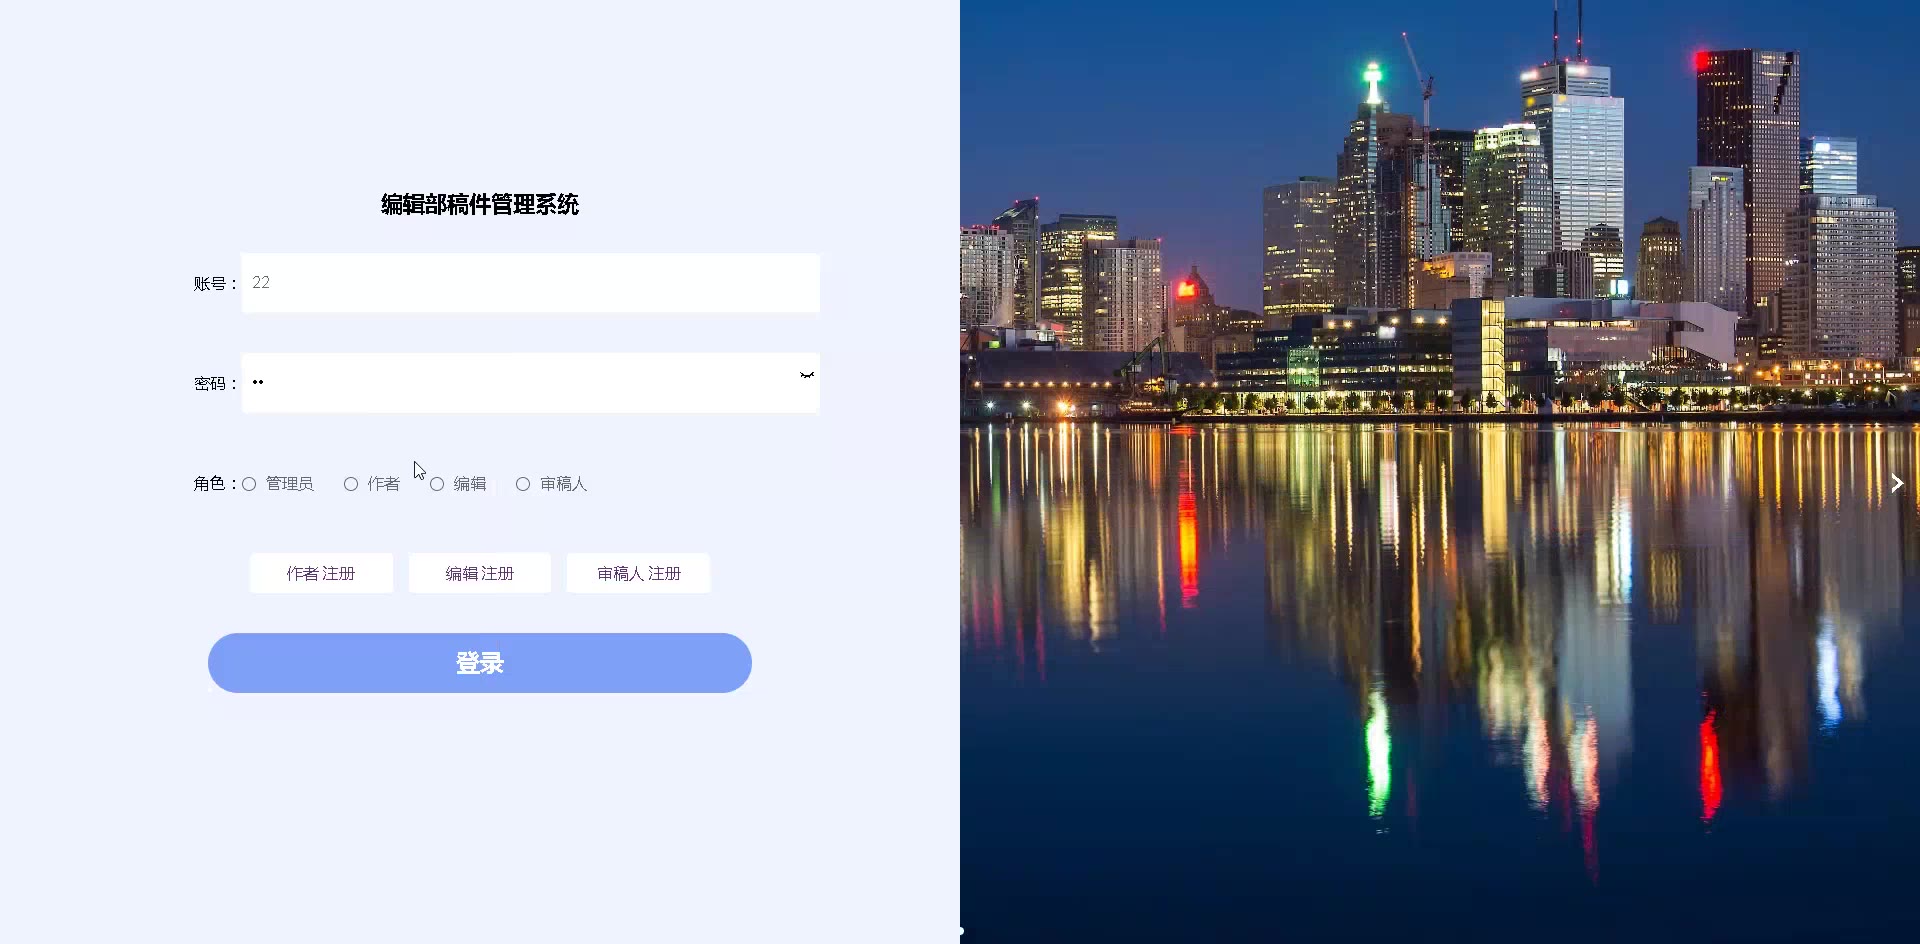Click the 编辑部稿件管理系统 title
This screenshot has height=944, width=1920.
pyautogui.click(x=480, y=204)
